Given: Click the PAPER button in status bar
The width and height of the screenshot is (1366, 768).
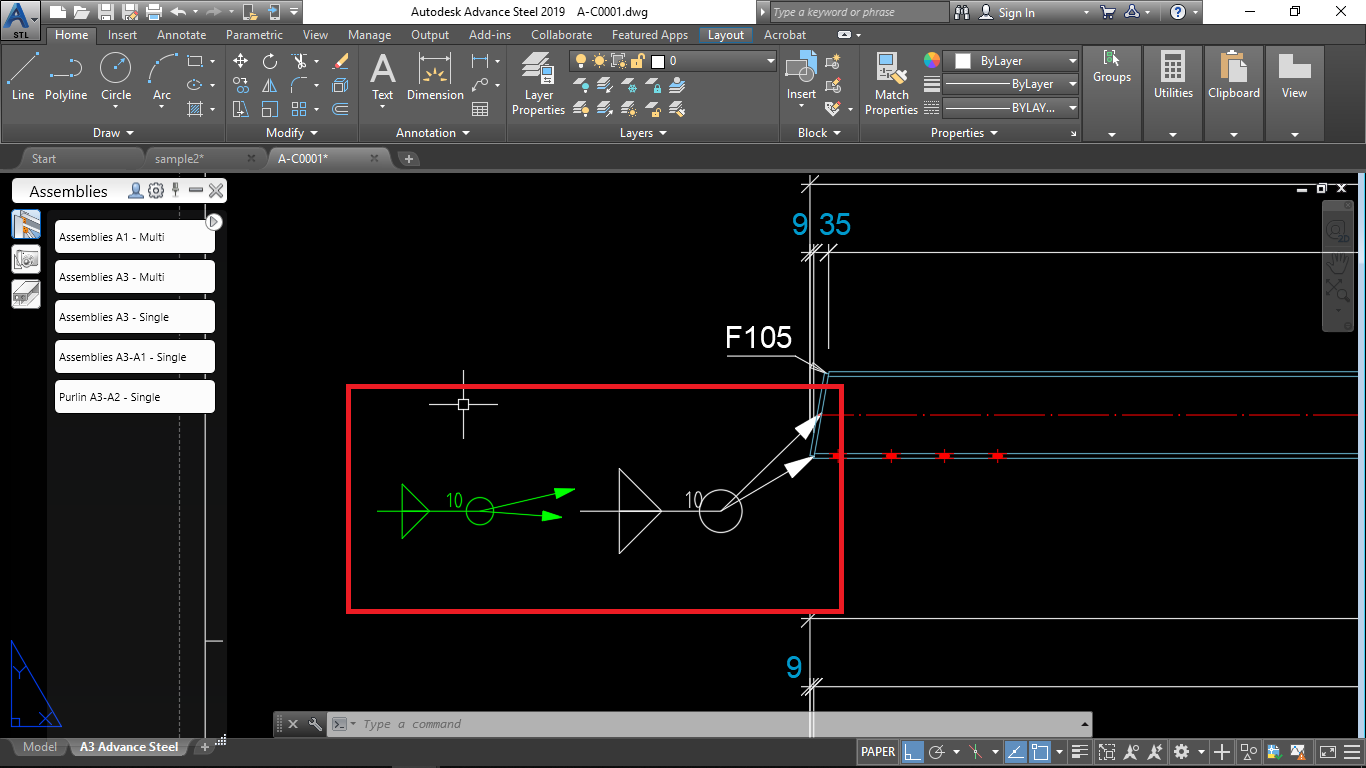Looking at the screenshot, I should point(877,751).
